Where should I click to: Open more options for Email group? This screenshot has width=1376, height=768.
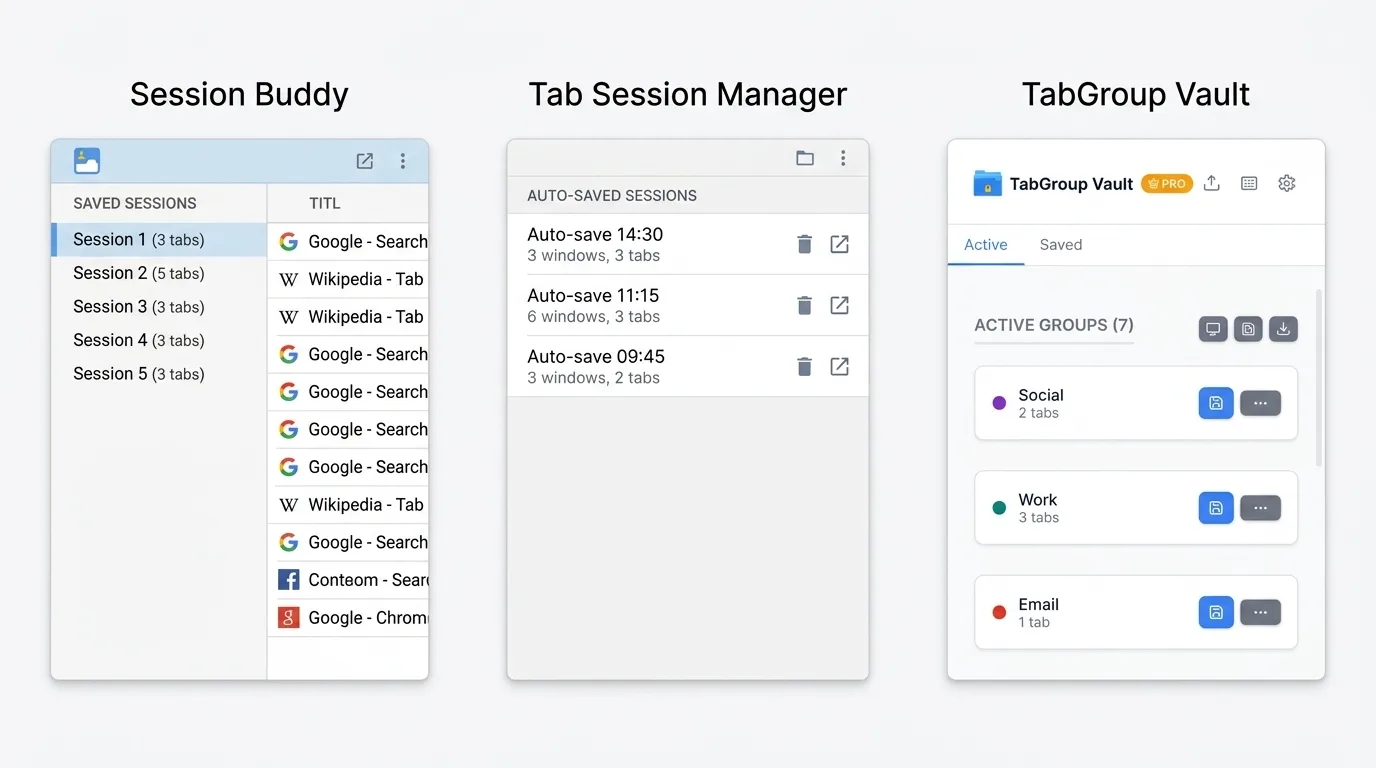click(x=1260, y=612)
